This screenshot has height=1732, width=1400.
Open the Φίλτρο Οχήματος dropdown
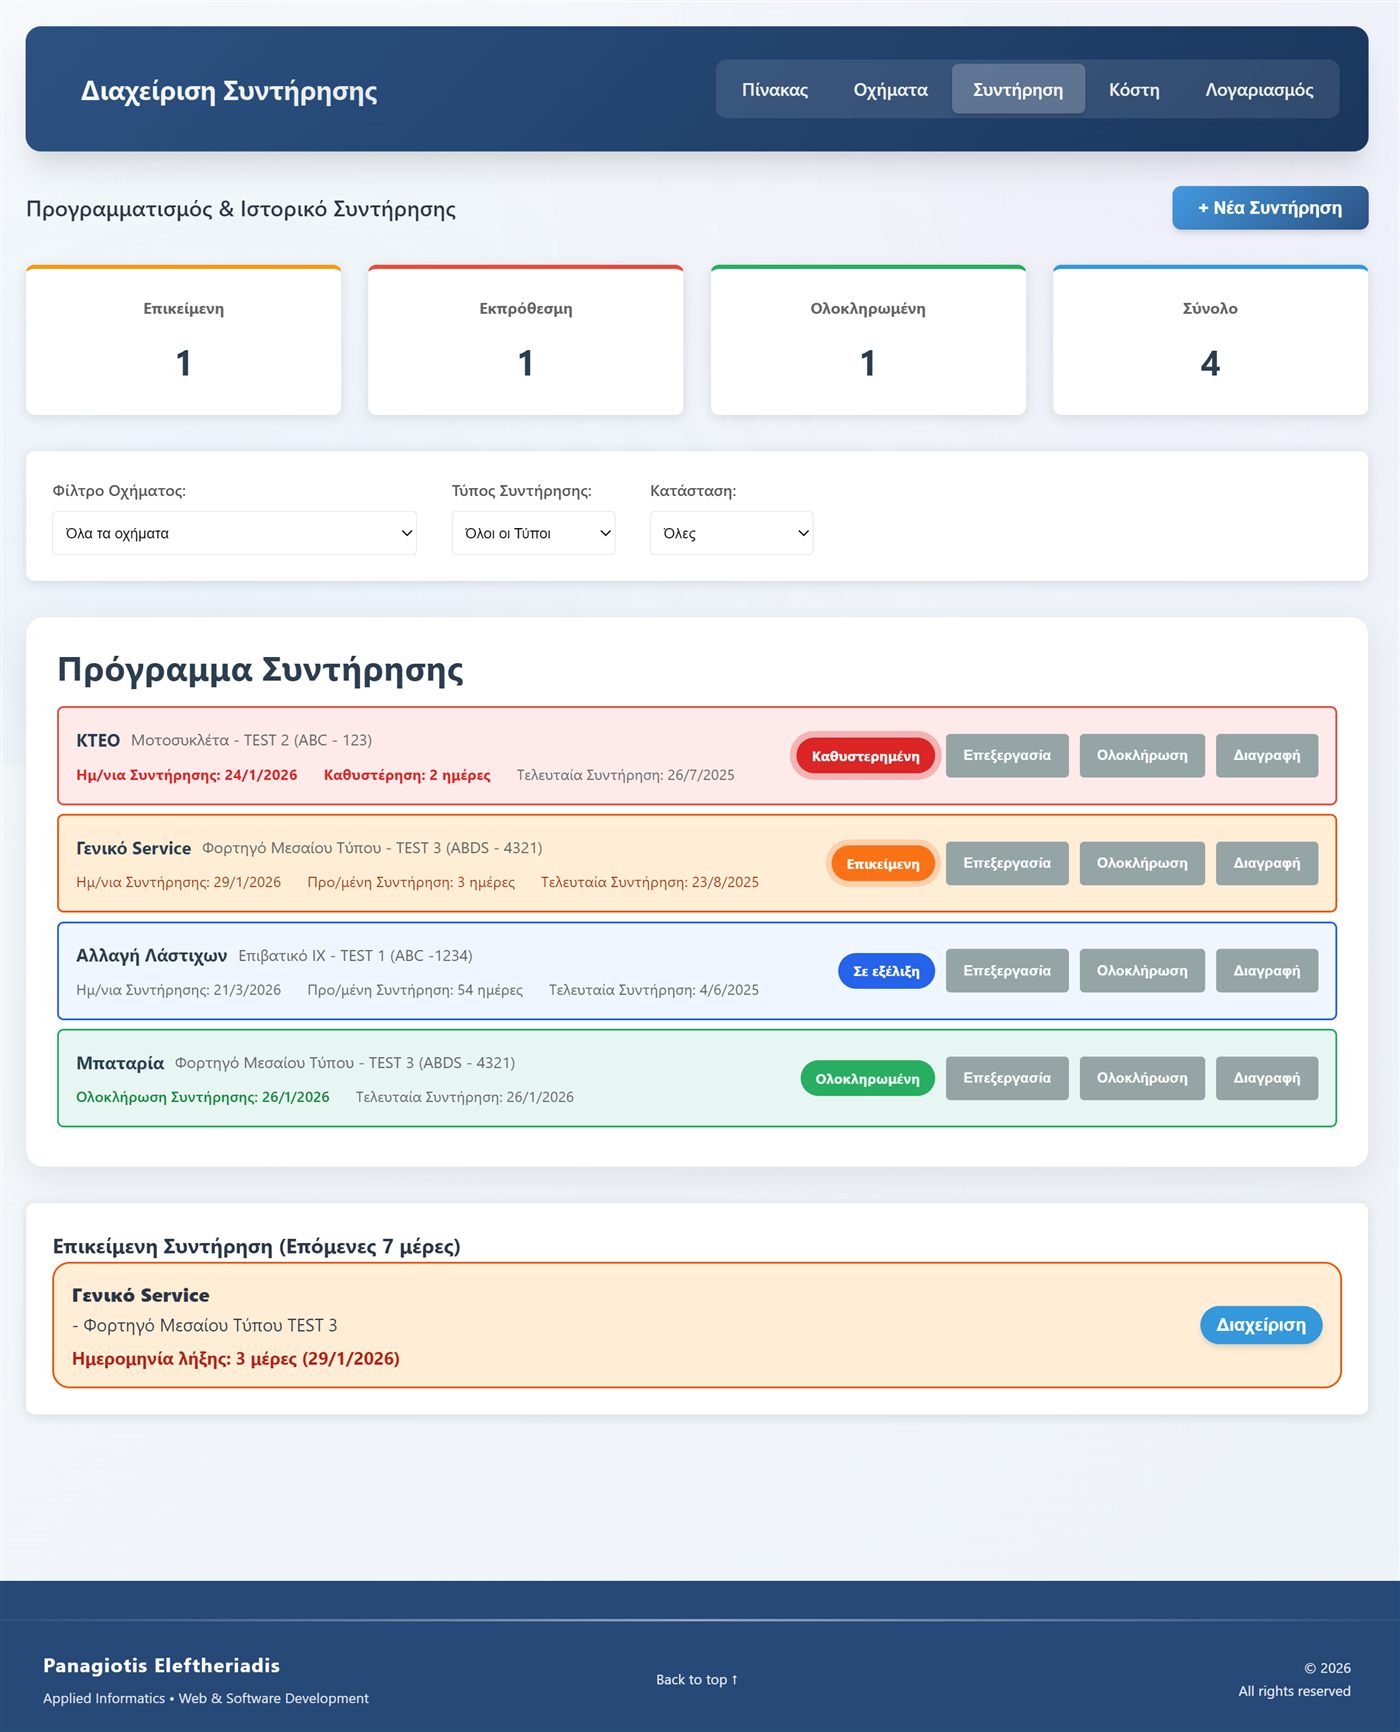(234, 533)
